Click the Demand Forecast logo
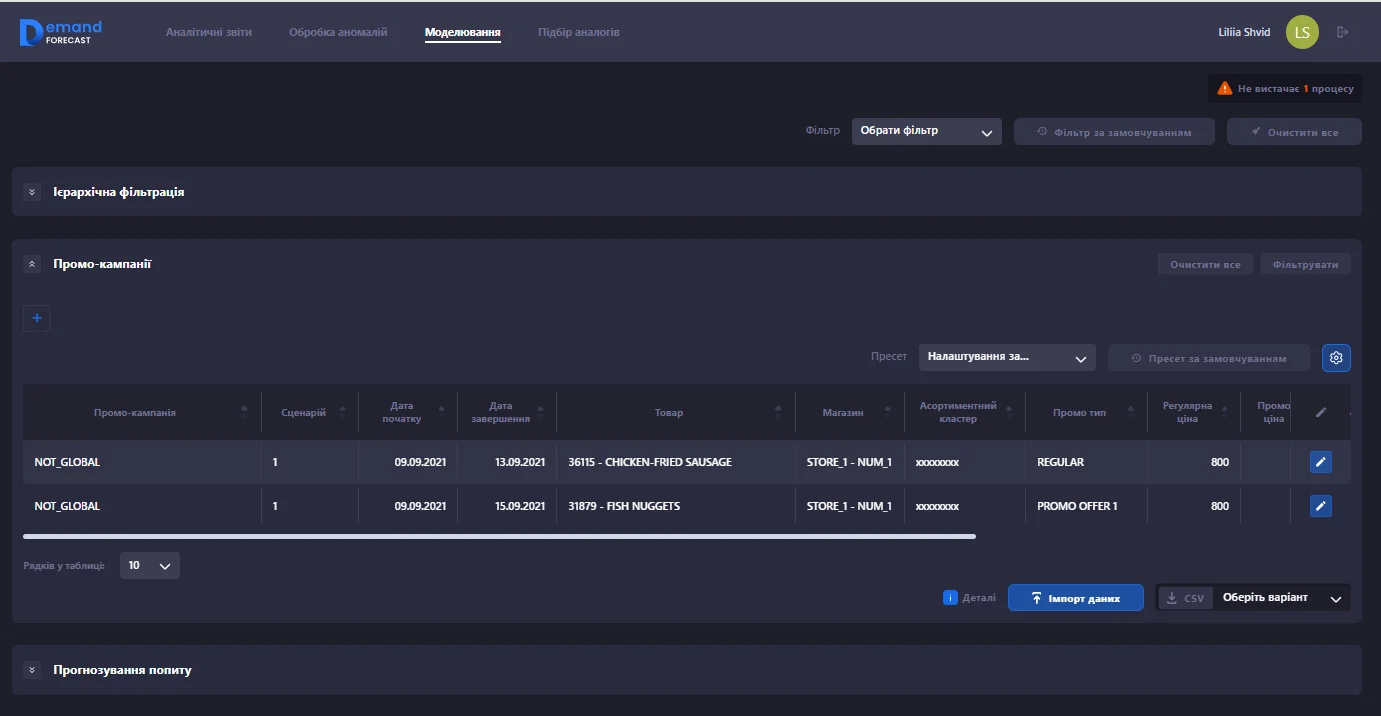1381x716 pixels. 60,33
